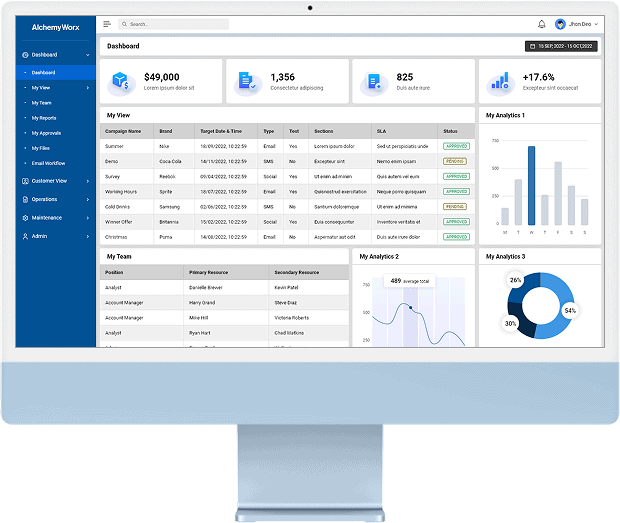Select Email Workflow in the sidebar

coord(48,163)
